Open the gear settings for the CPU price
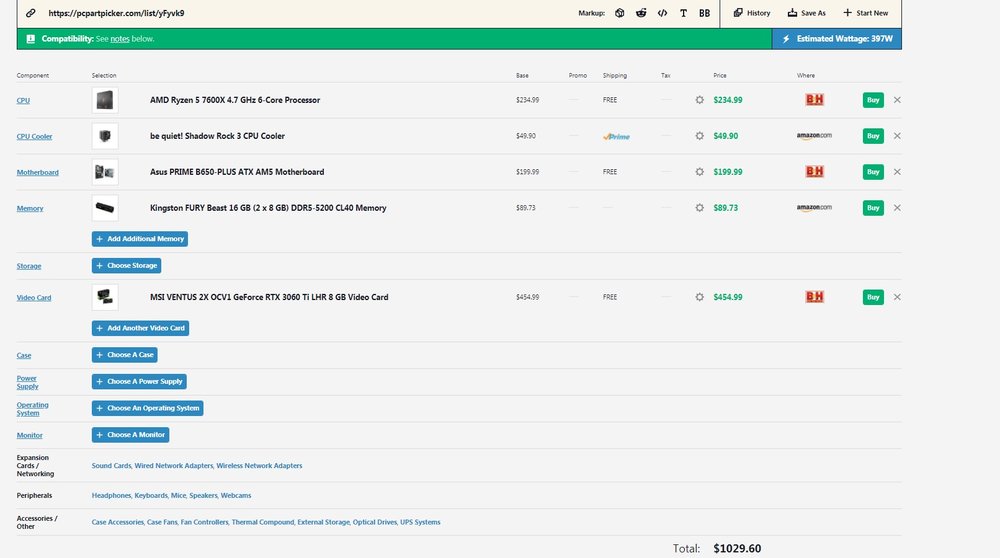The image size is (1000, 558). coord(699,100)
